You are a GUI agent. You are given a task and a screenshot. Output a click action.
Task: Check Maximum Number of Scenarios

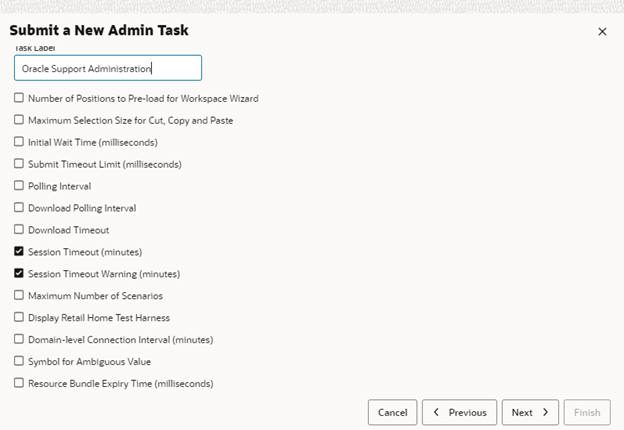point(19,295)
